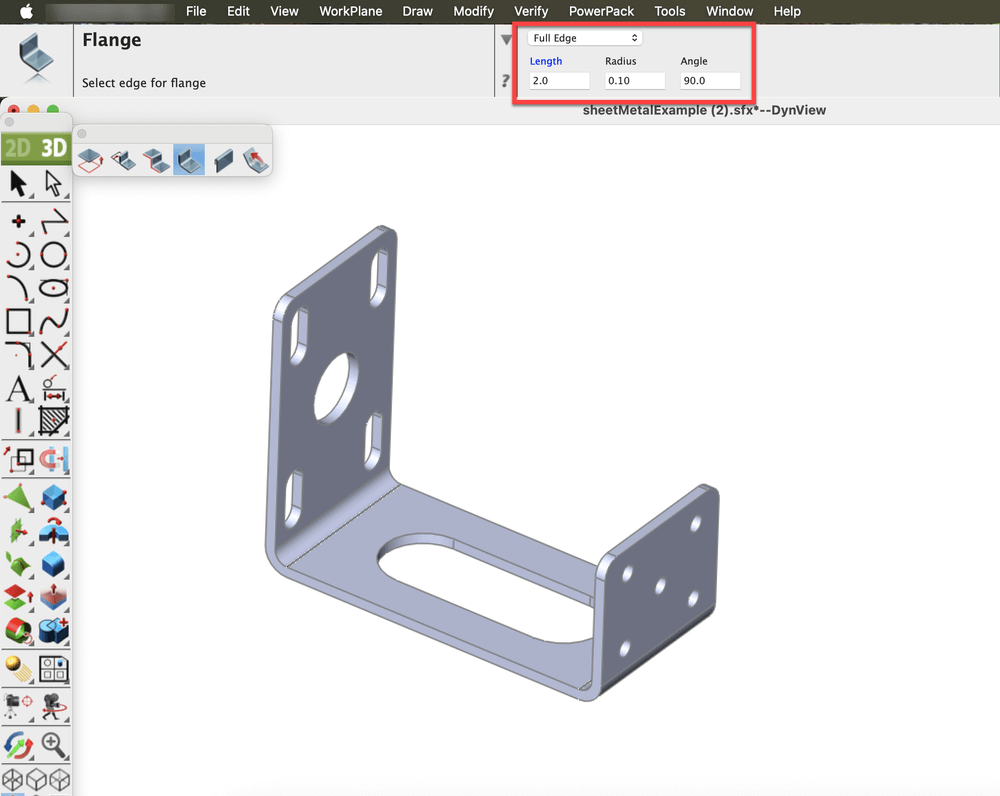The width and height of the screenshot is (1000, 796).
Task: Select the Spline curve tool
Action: tap(54, 322)
